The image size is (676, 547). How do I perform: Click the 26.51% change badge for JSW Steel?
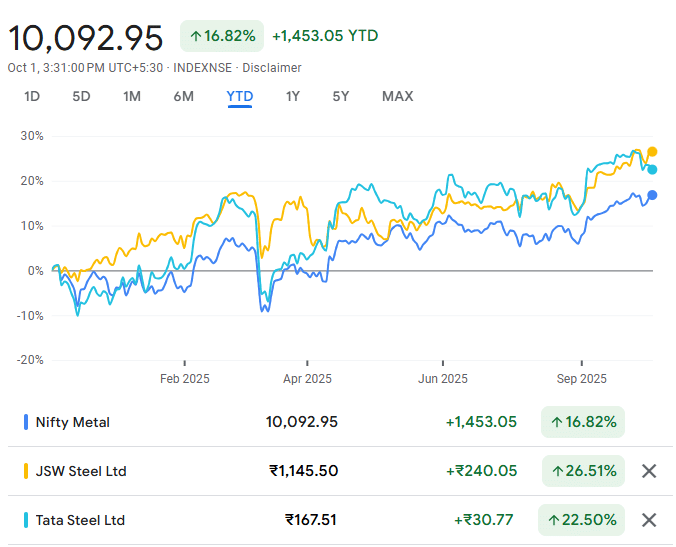point(582,471)
